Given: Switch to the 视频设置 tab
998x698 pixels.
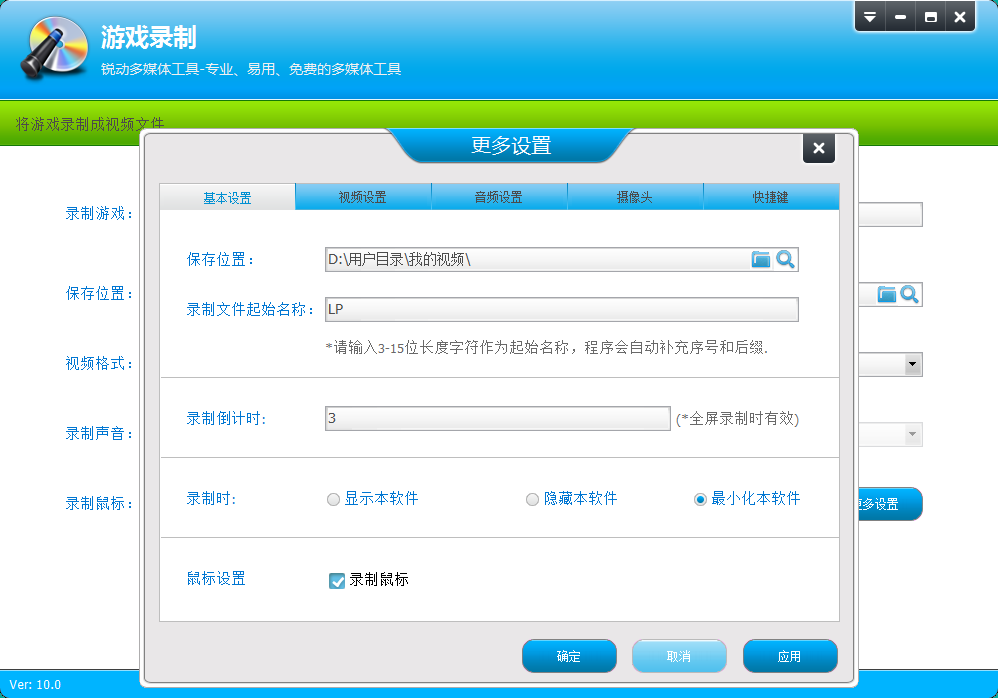Looking at the screenshot, I should coord(363,197).
